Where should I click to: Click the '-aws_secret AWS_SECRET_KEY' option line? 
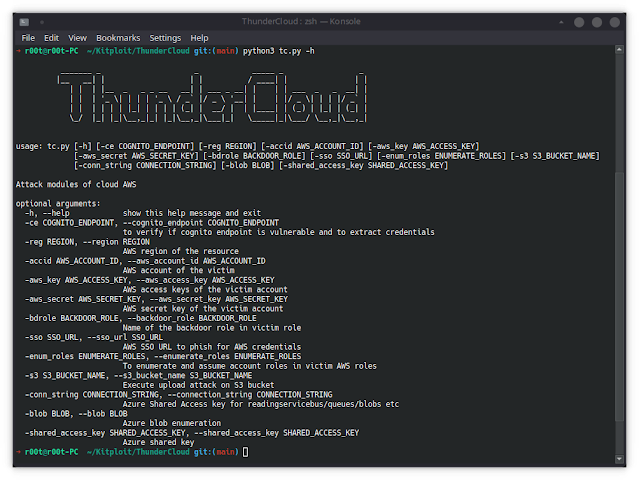pos(156,299)
